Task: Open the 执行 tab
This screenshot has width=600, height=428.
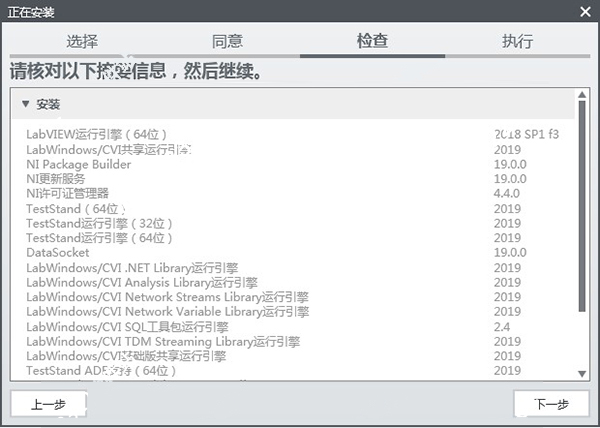Action: pyautogui.click(x=517, y=41)
